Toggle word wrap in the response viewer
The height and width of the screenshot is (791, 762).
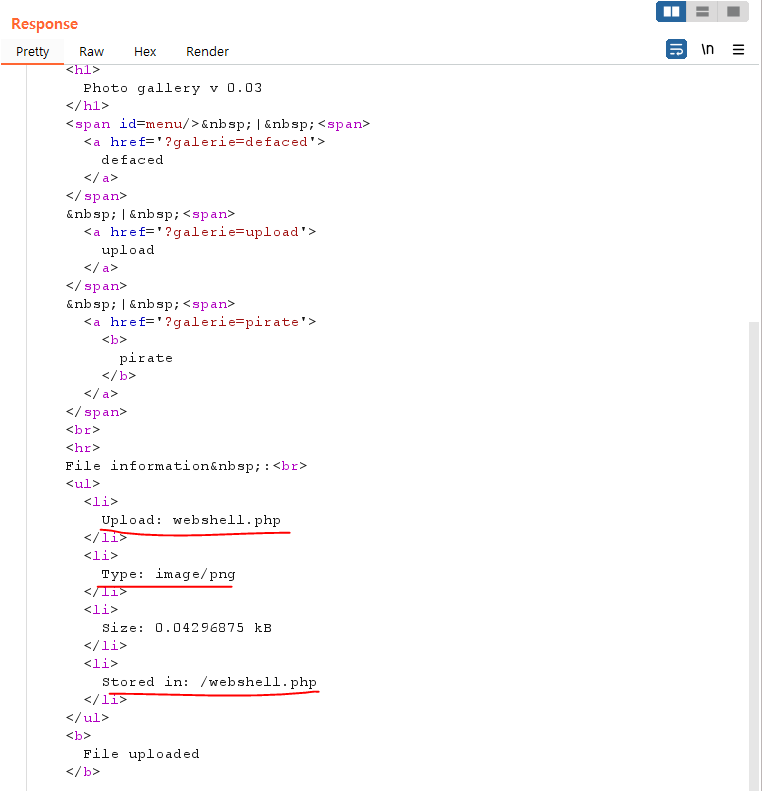pos(676,49)
